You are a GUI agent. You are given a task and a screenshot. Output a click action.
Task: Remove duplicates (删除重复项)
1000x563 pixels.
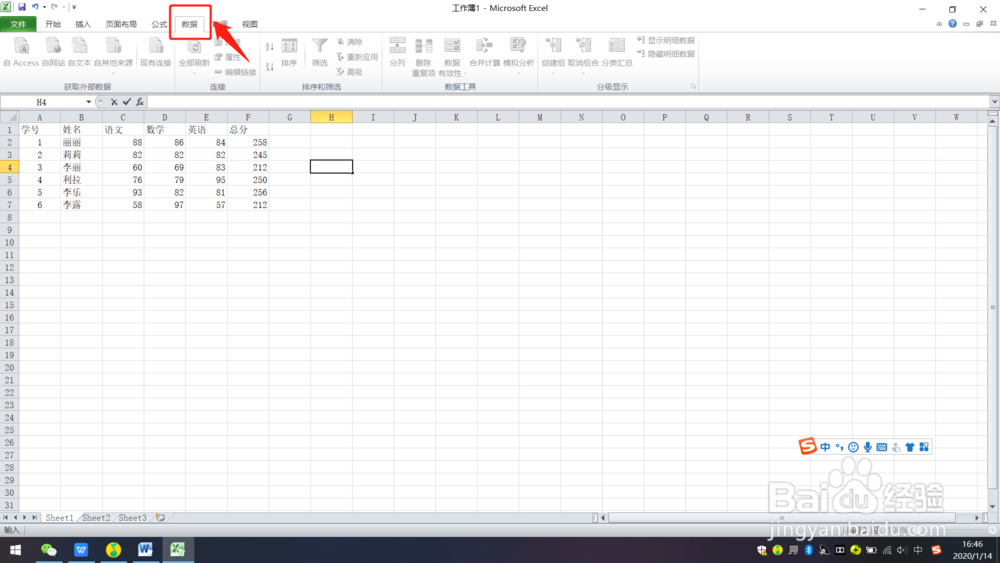423,57
